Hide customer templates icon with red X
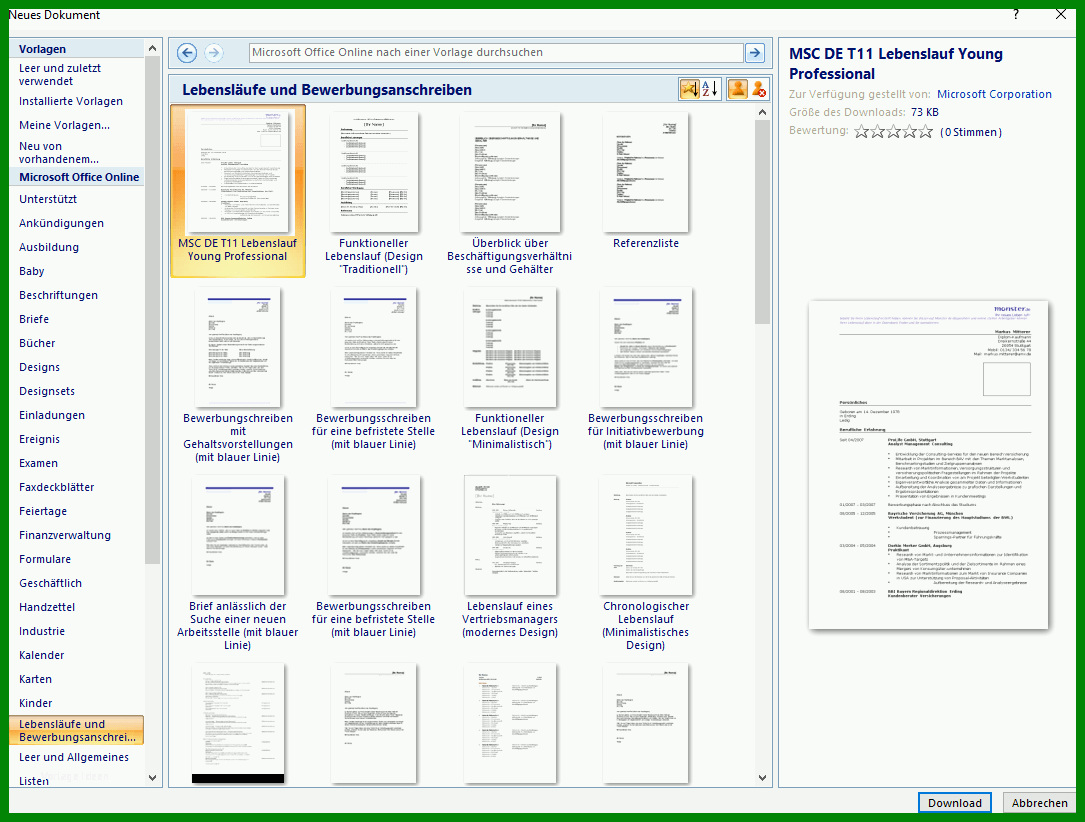 click(x=759, y=89)
